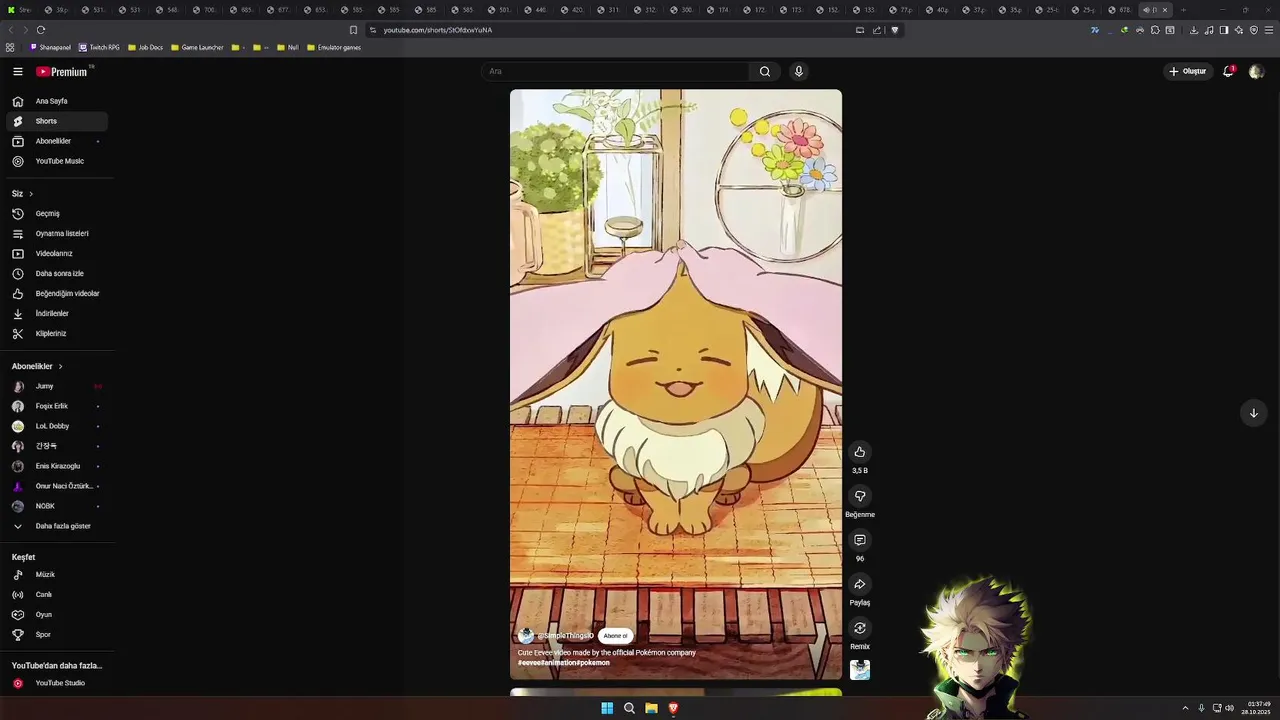The image size is (1280, 720).
Task: Open Videolarınız in sidebar
Action: point(57,253)
